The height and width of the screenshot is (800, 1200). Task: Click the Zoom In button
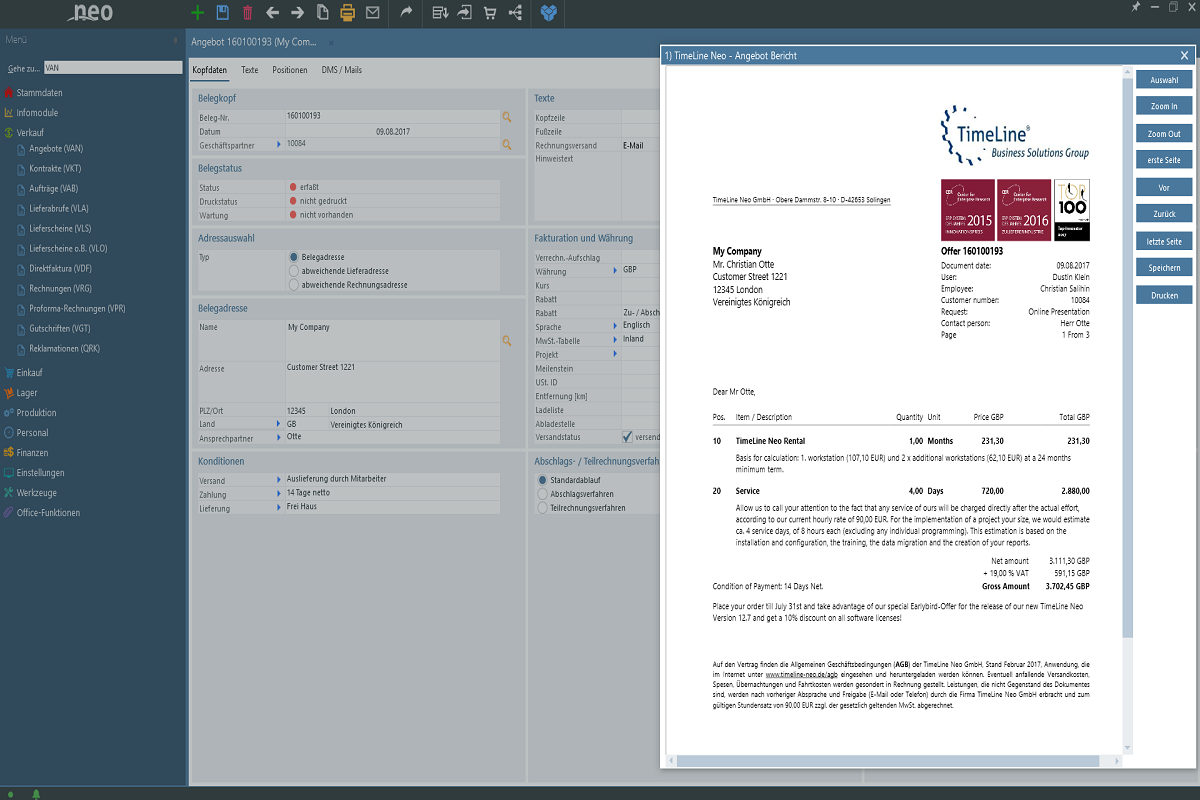coord(1163,106)
